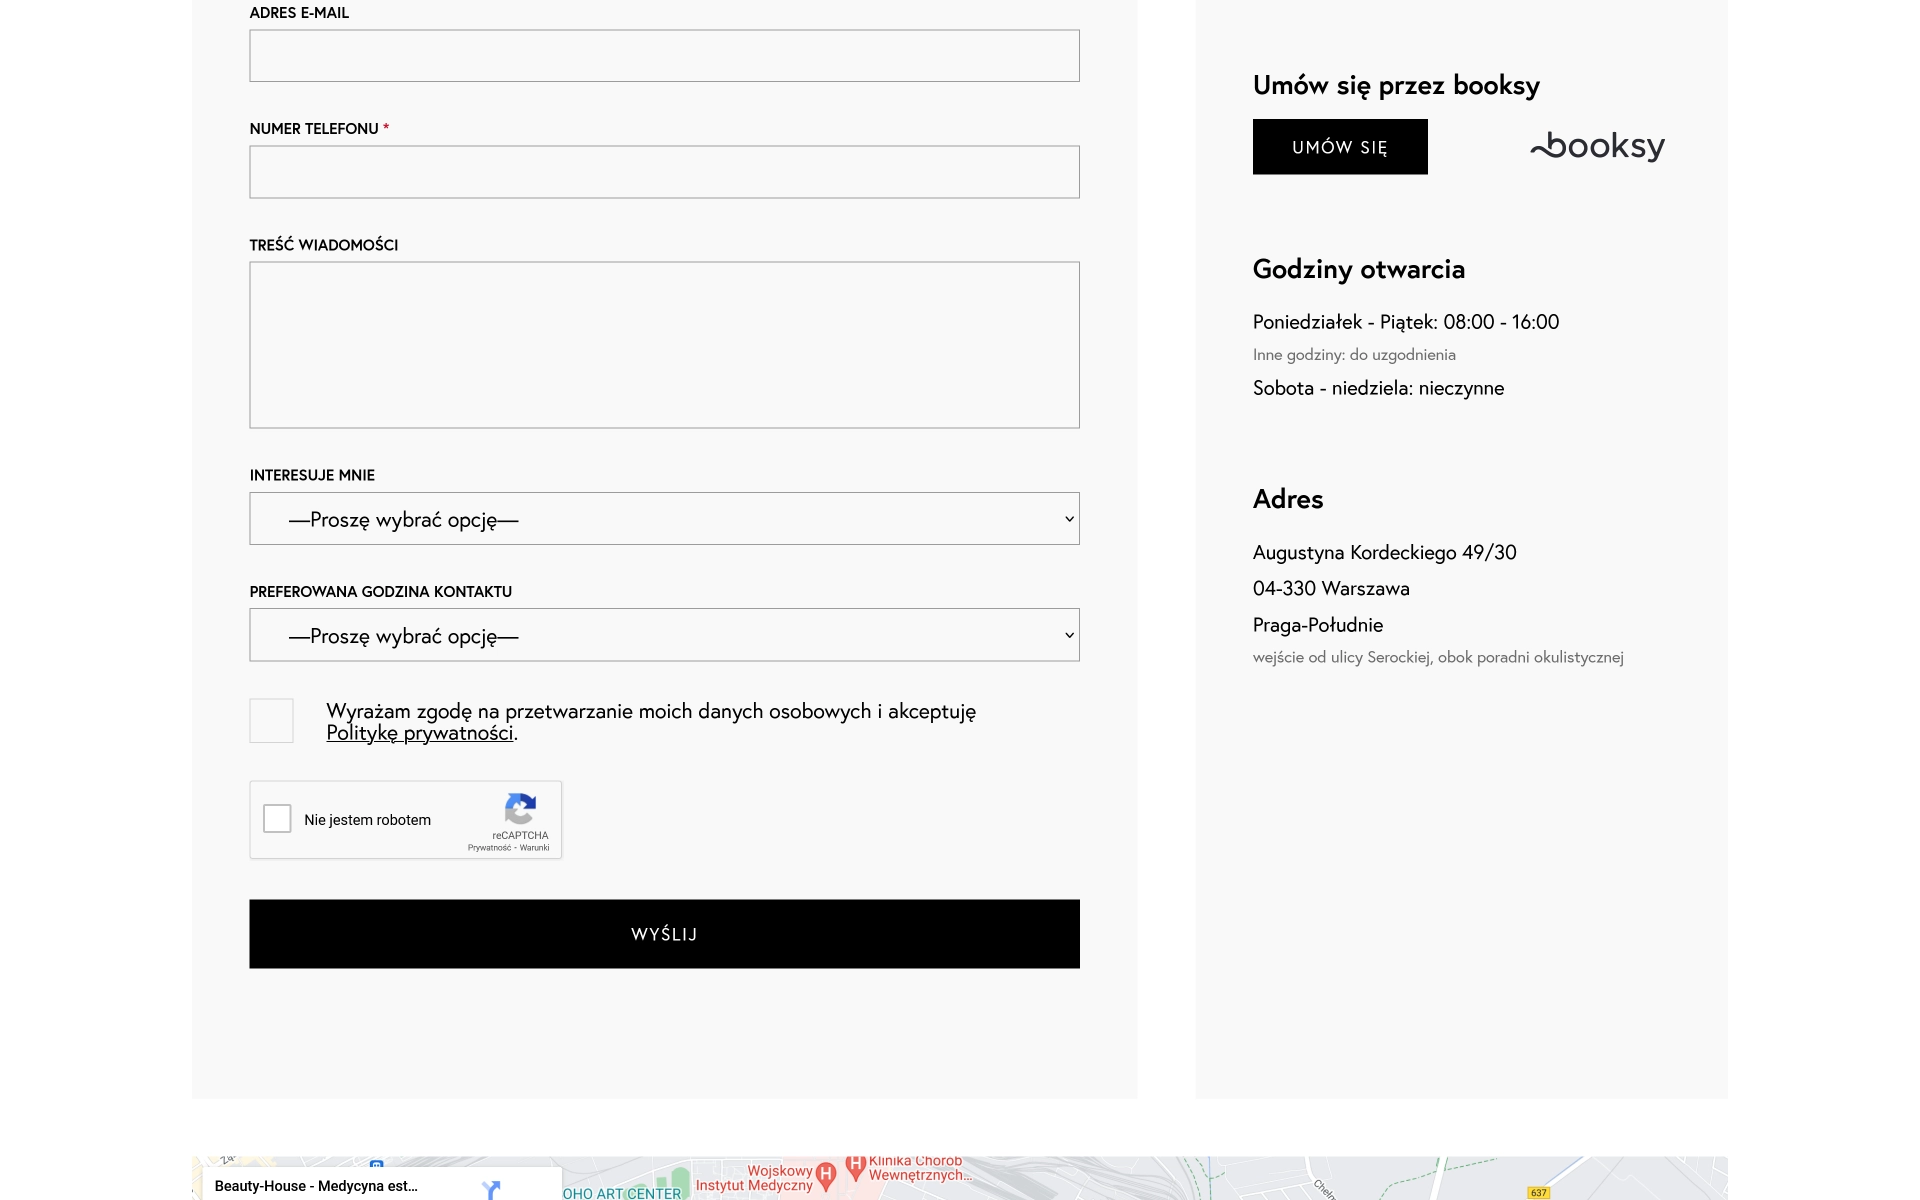Click into the Numer telefonu field

(x=664, y=172)
